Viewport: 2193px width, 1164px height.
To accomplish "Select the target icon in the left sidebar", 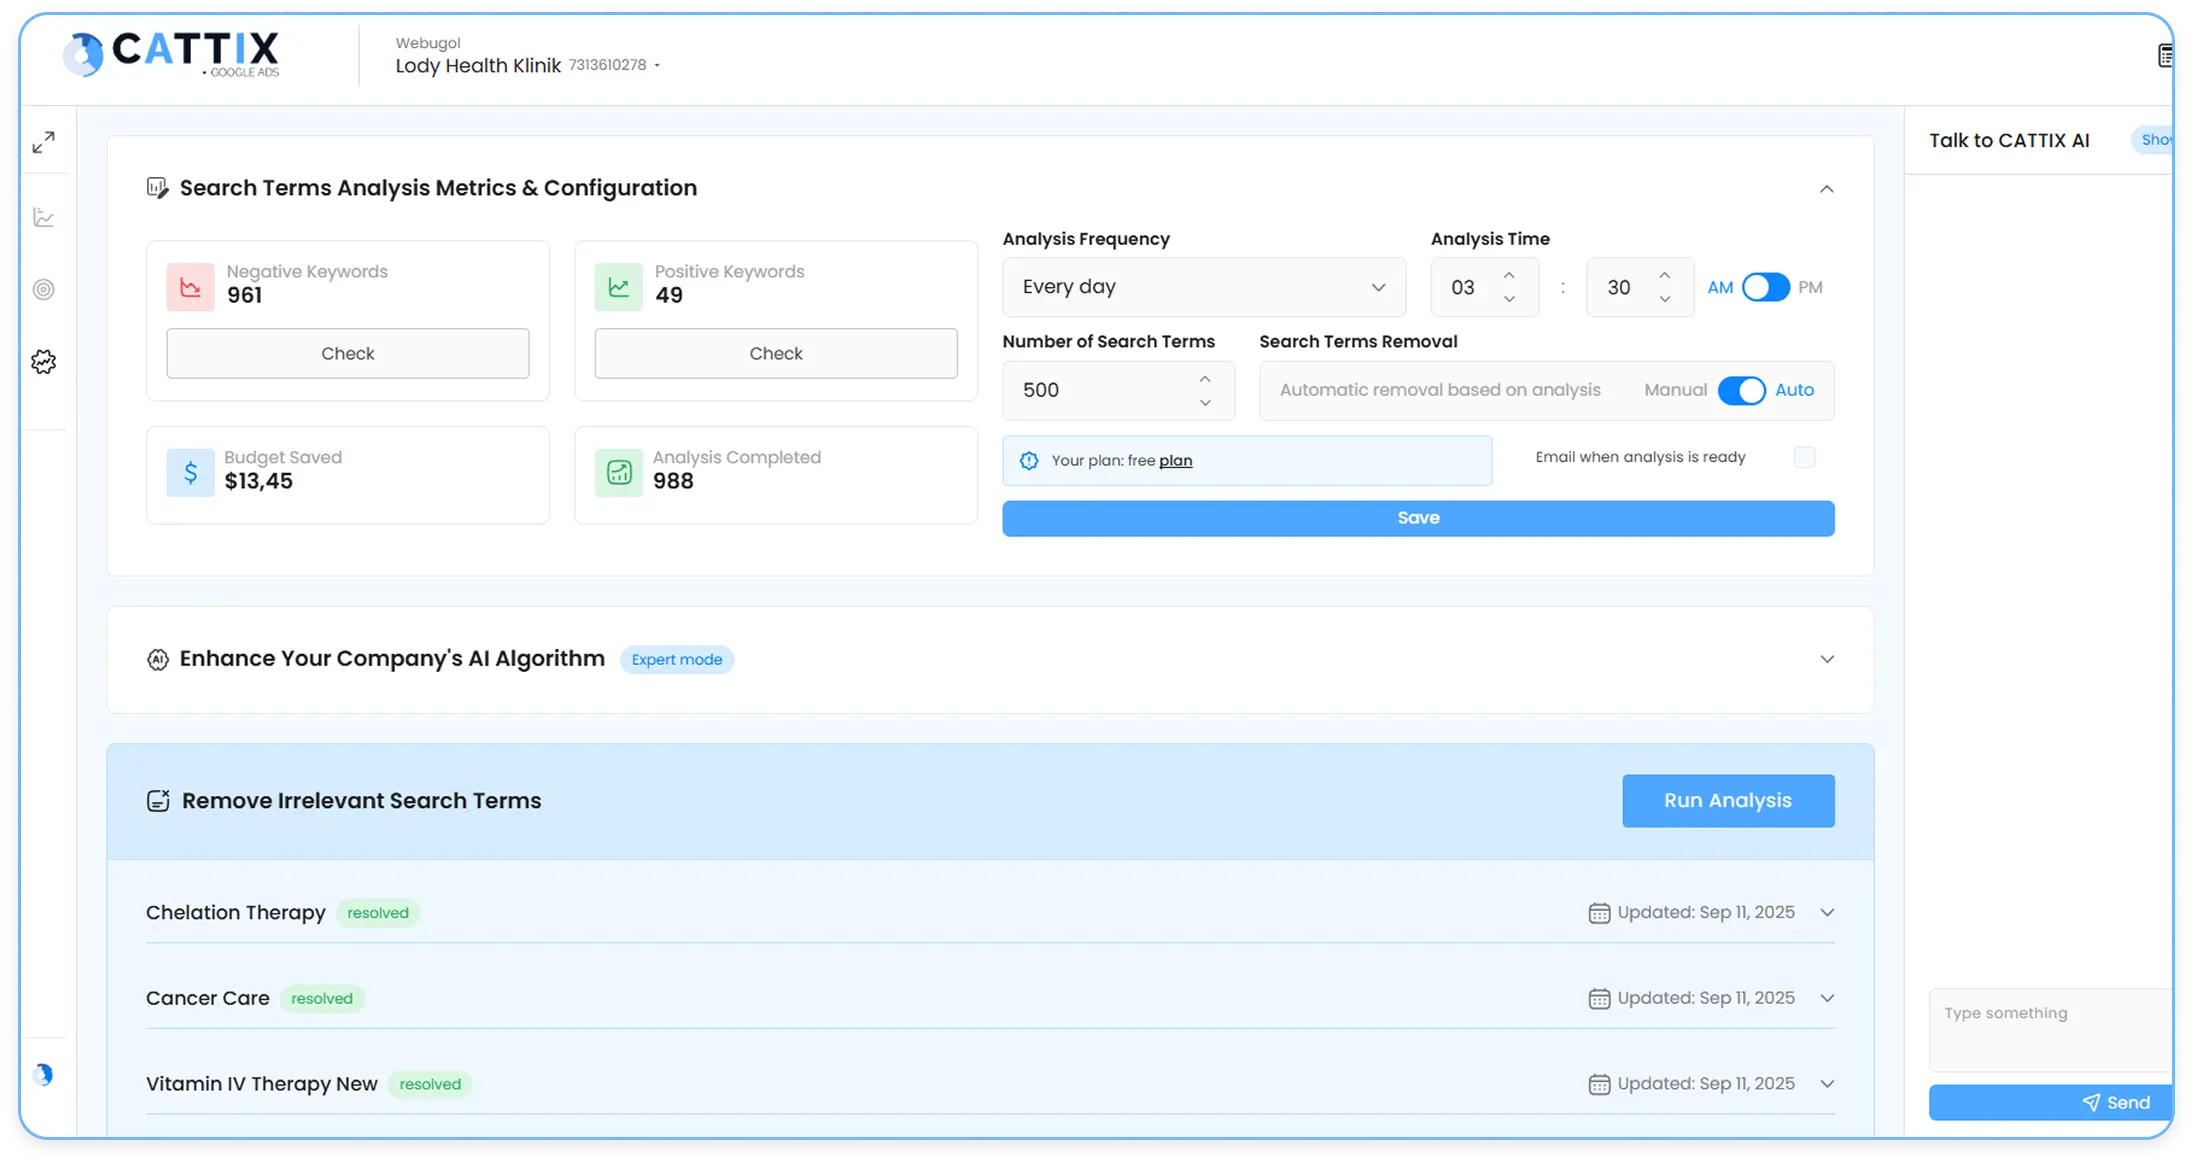I will pos(44,289).
